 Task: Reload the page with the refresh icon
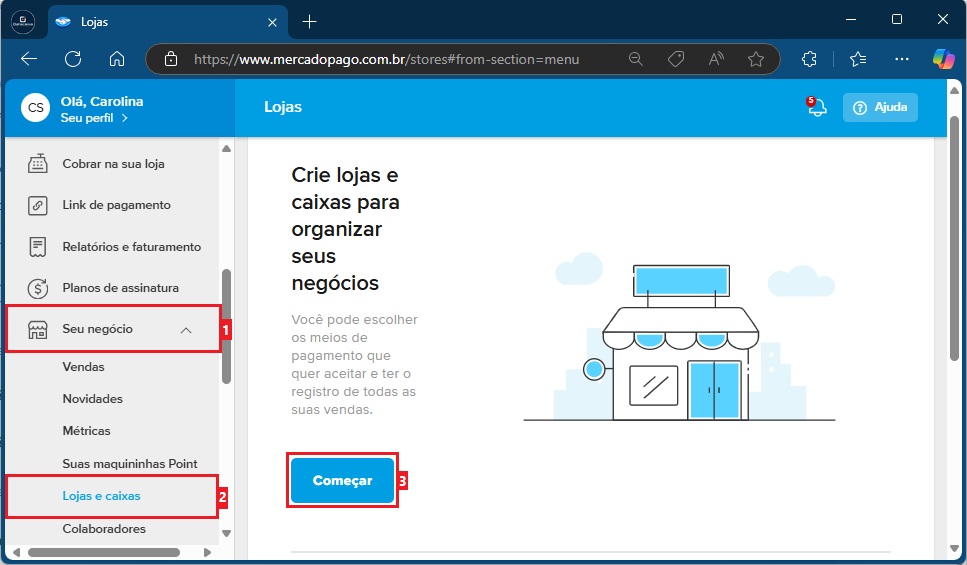pyautogui.click(x=73, y=59)
